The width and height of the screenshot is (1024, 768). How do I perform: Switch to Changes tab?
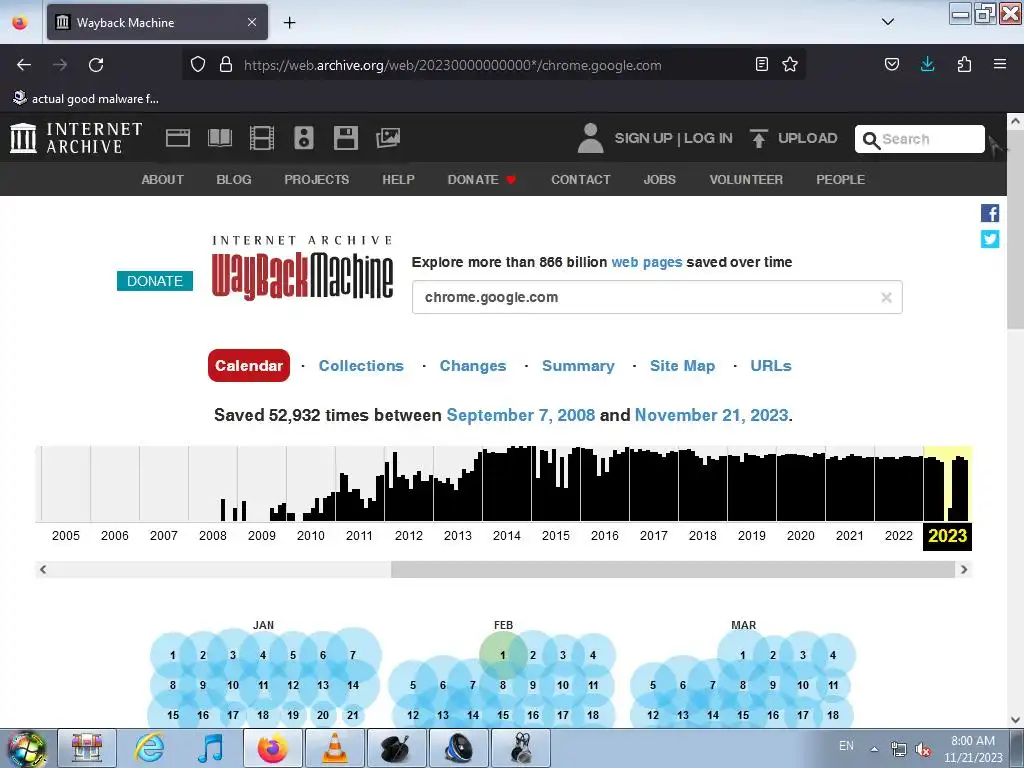[x=473, y=366]
